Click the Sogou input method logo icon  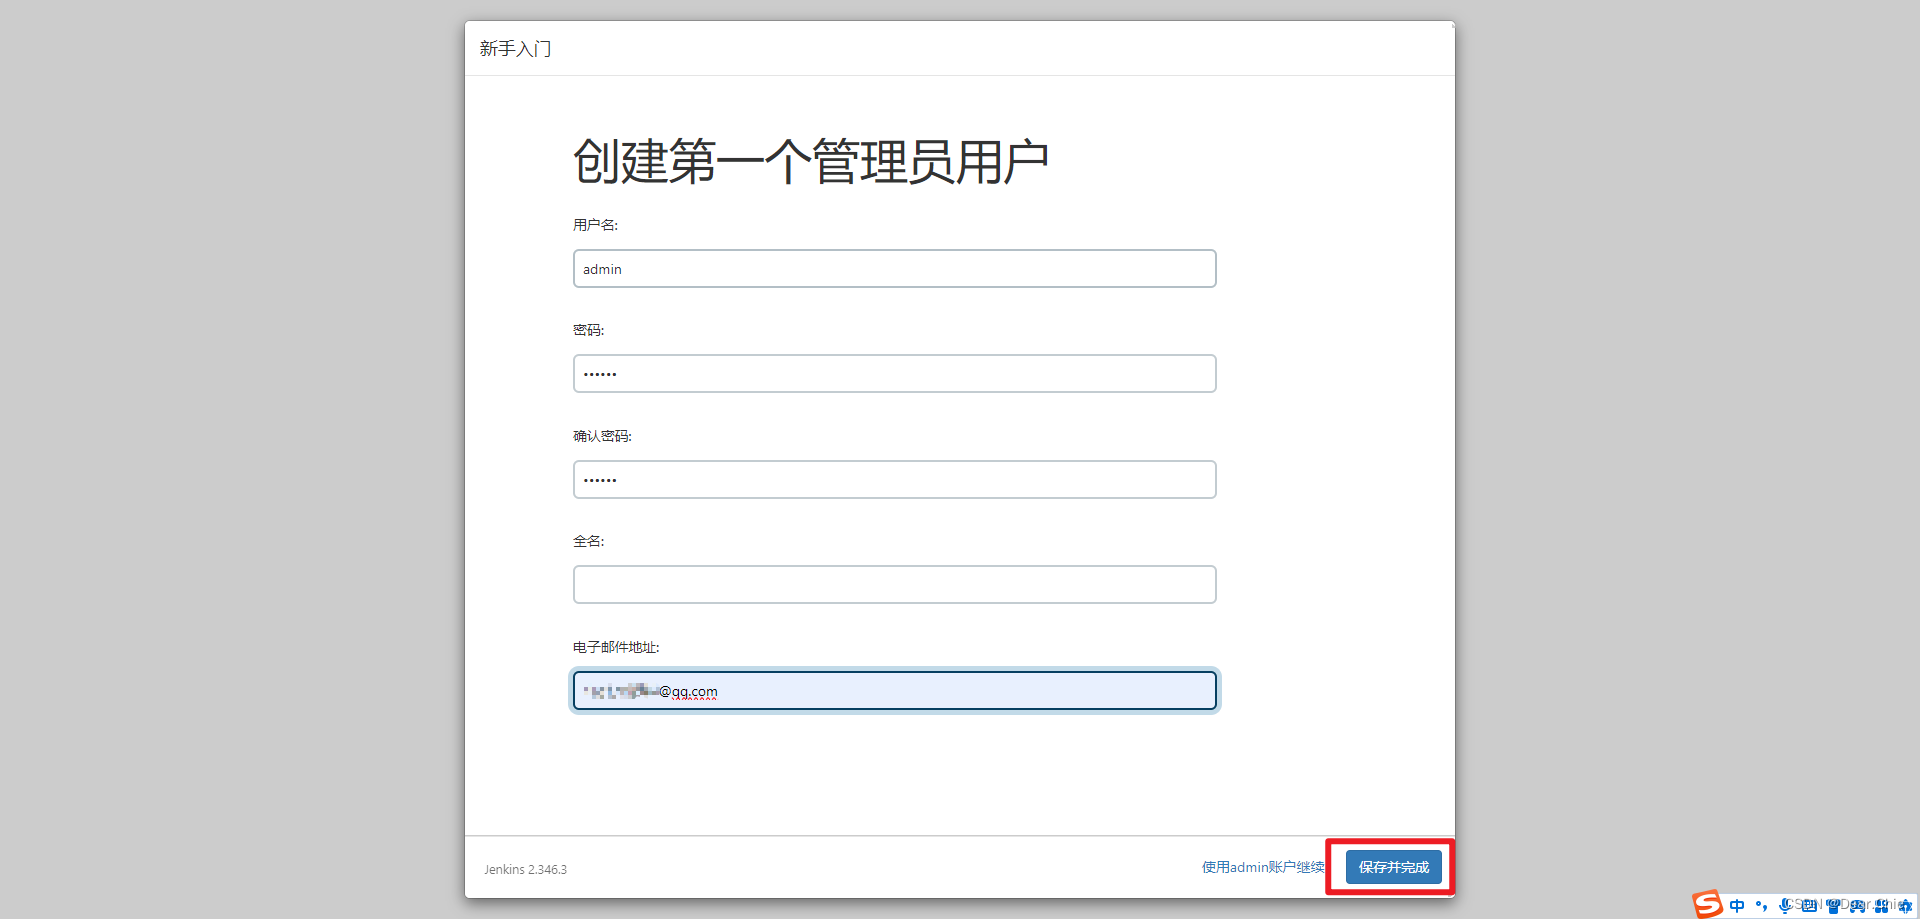(1708, 904)
